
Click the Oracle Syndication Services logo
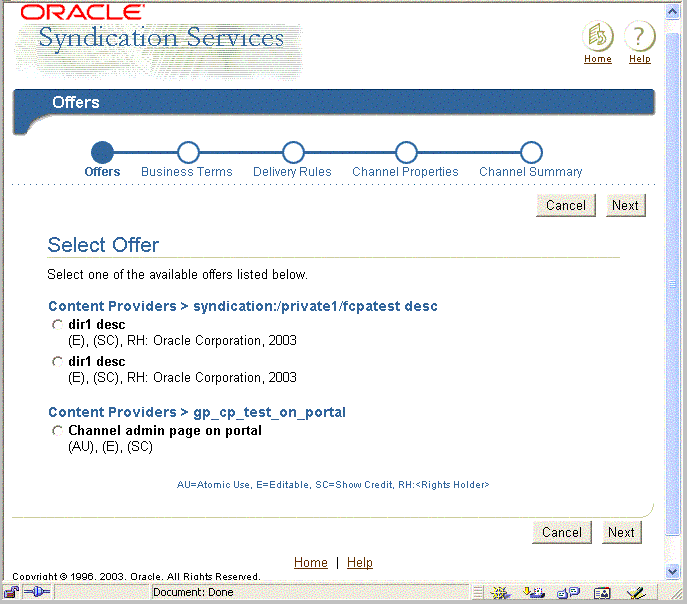(159, 42)
